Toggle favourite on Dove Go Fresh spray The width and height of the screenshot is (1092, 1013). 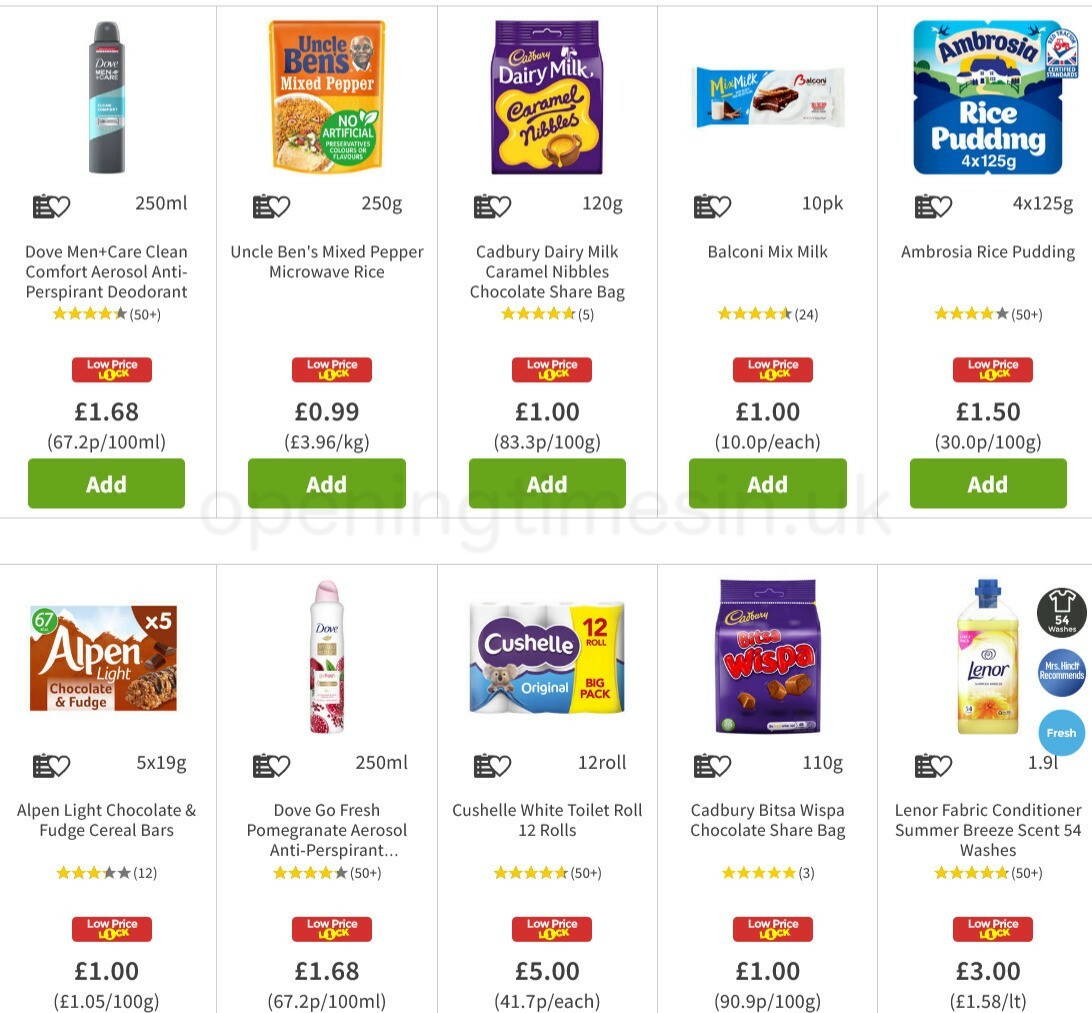point(282,765)
